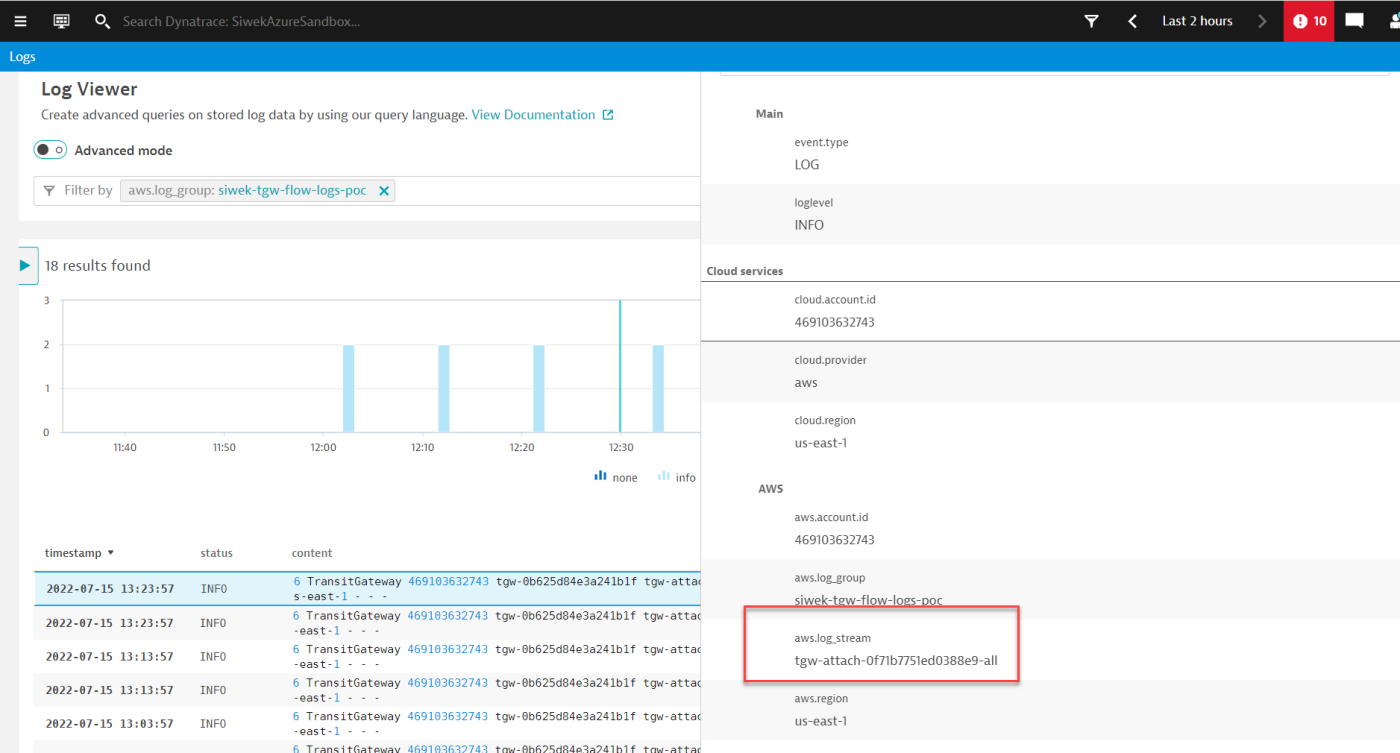1400x753 pixels.
Task: Change sort order via the timestamp column arrow
Action: tap(110, 552)
